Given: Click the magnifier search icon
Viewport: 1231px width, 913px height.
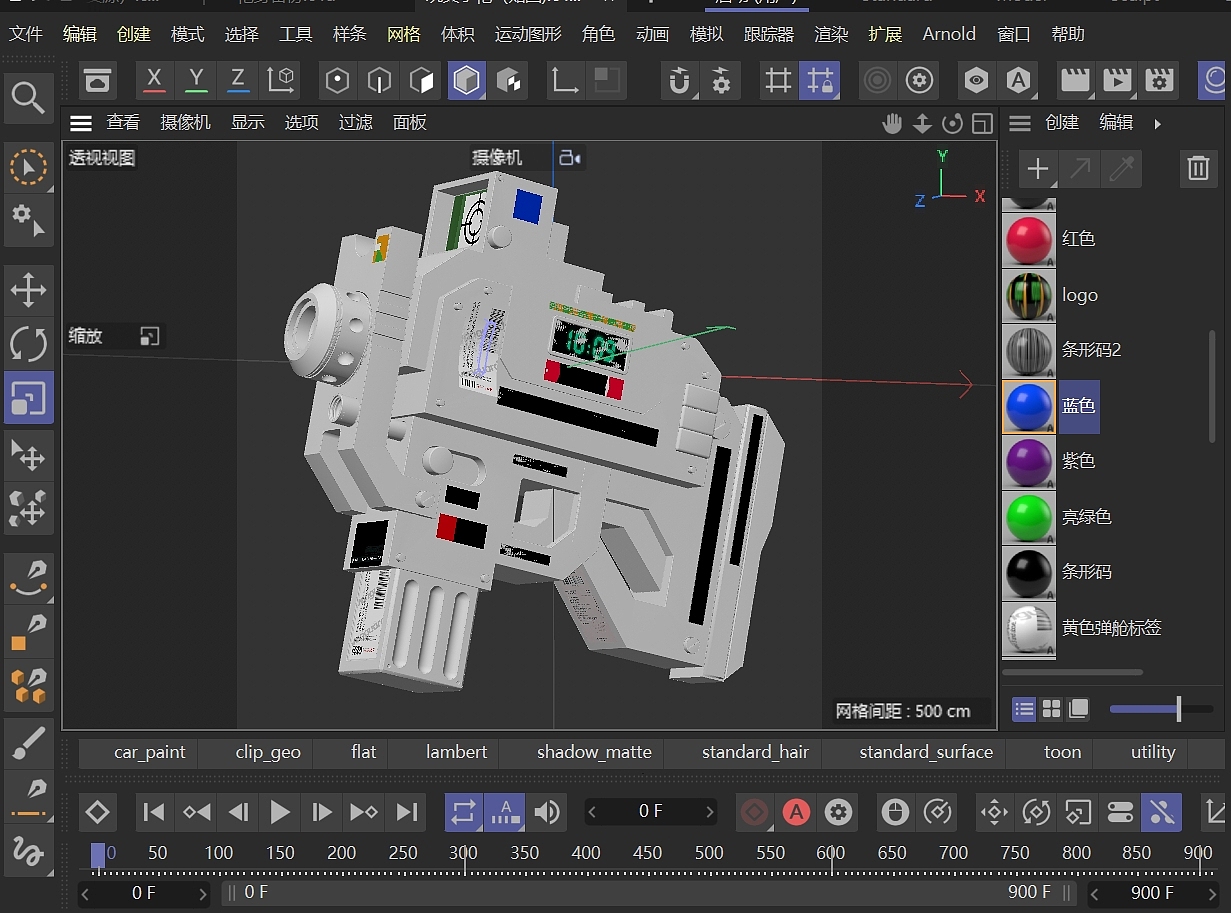Looking at the screenshot, I should 28,98.
